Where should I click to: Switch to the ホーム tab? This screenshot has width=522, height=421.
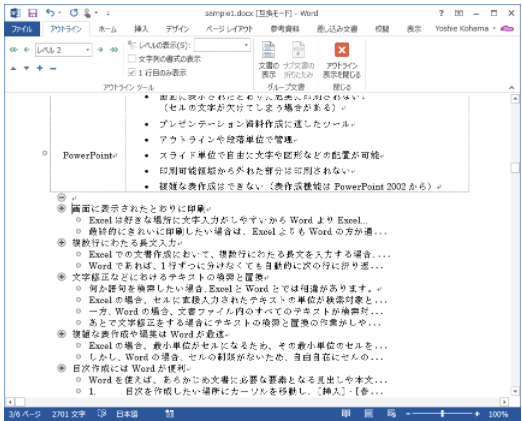click(x=108, y=29)
